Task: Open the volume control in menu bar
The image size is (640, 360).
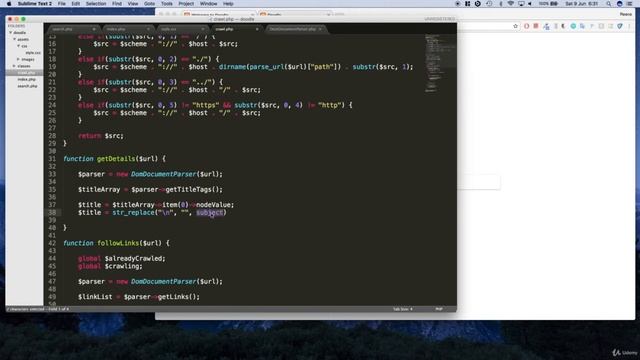Action: pyautogui.click(x=530, y=4)
